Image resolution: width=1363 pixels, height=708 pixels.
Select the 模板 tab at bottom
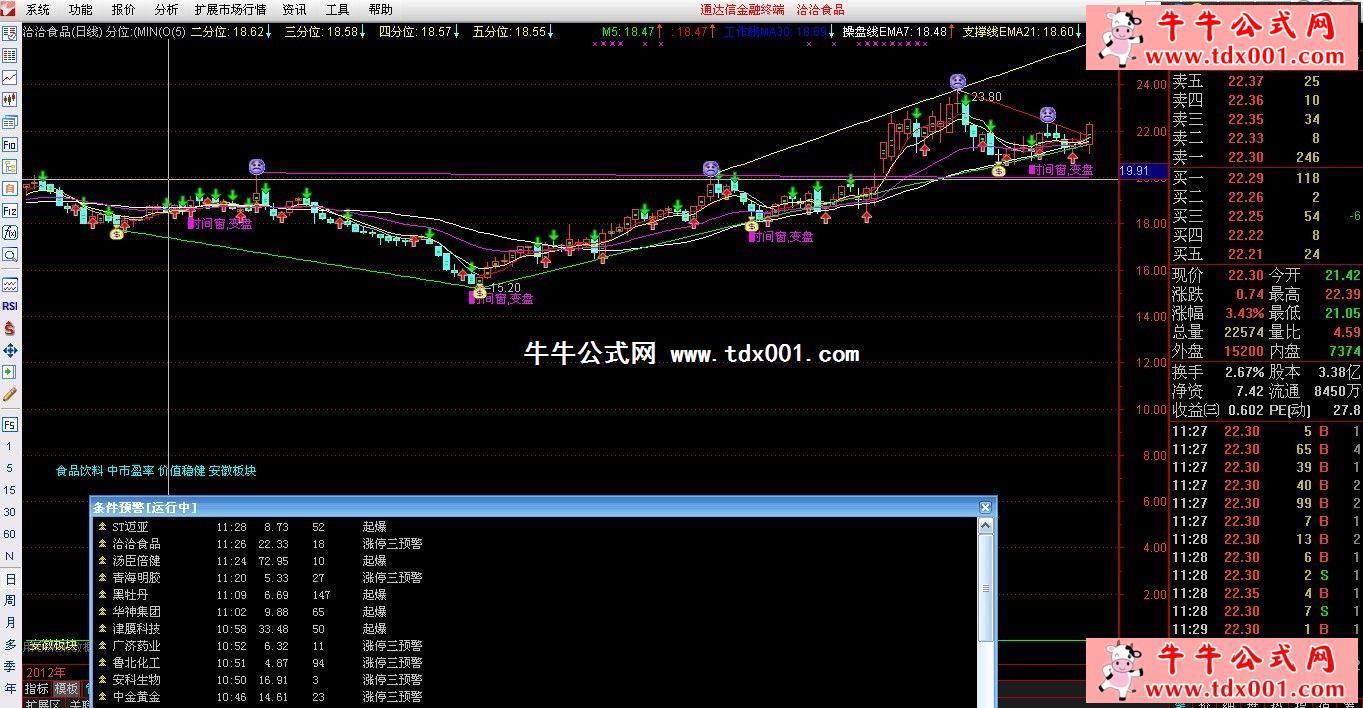[x=66, y=689]
